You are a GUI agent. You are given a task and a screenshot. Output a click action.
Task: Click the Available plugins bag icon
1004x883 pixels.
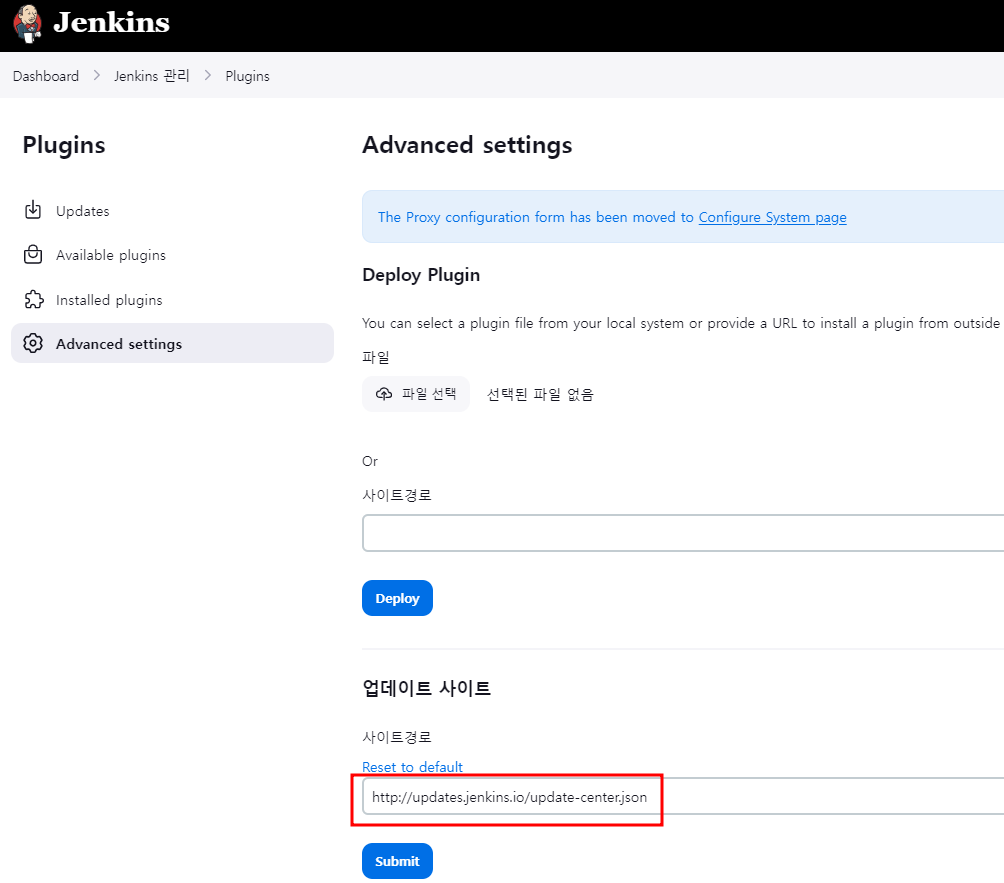33,255
